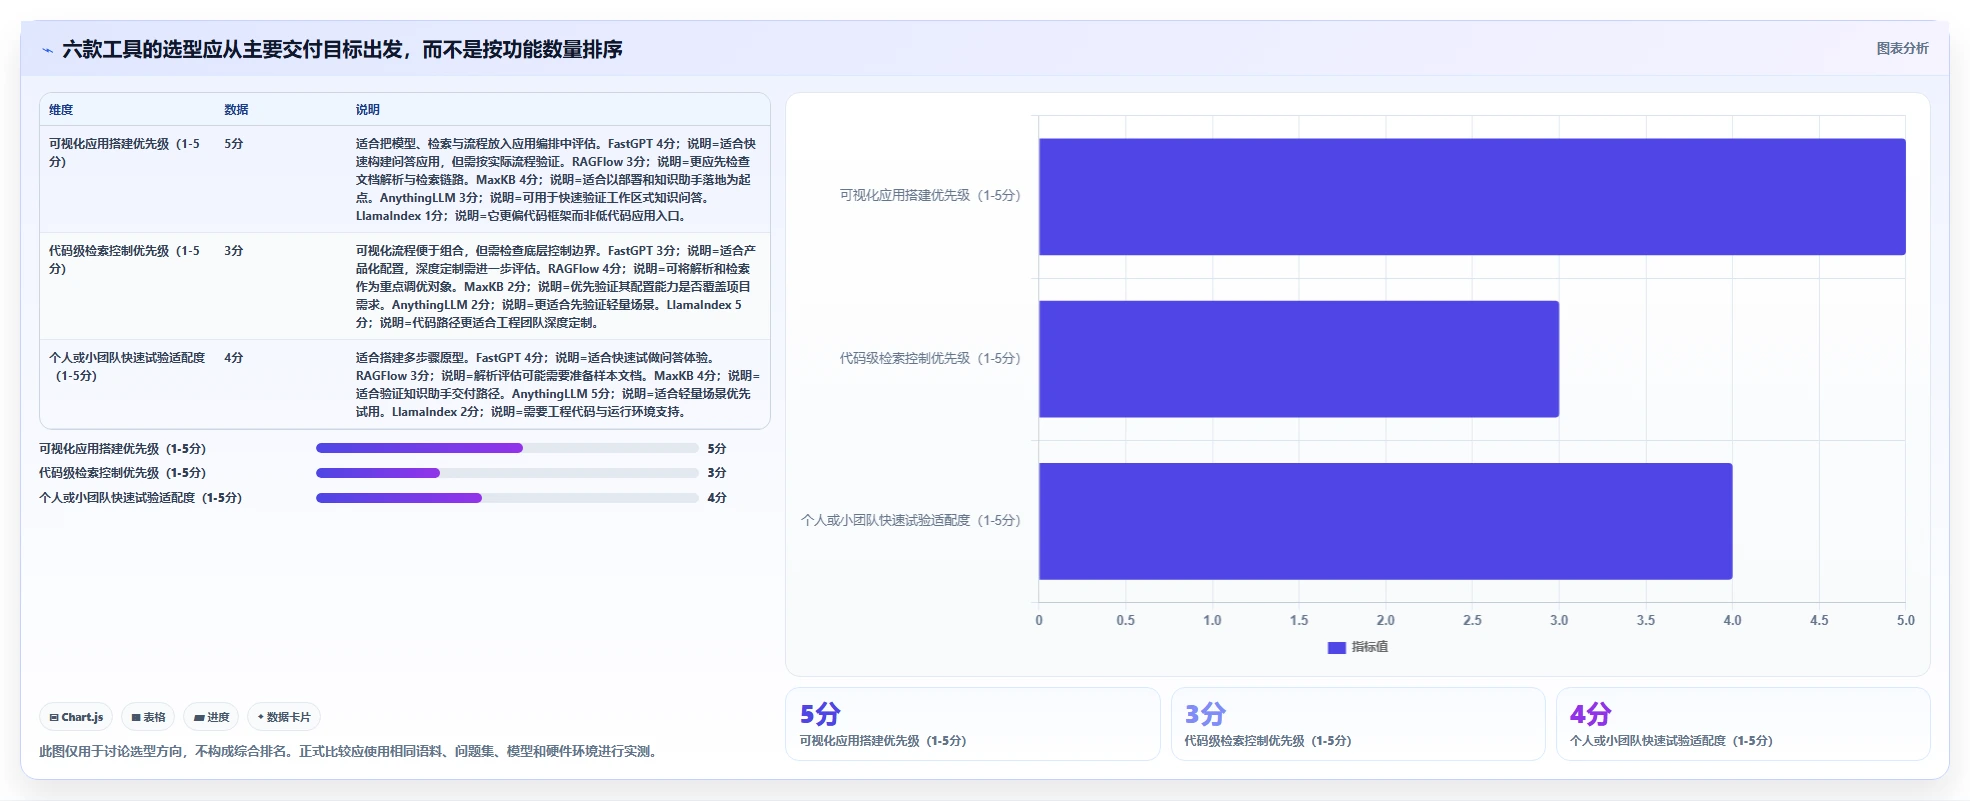Click the footer note starting 此图仅用于讨论选型方向

[350, 752]
